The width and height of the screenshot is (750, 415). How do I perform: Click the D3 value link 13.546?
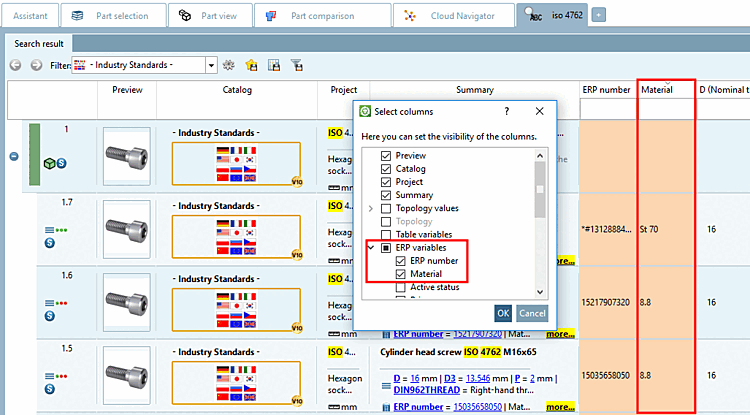(x=477, y=378)
